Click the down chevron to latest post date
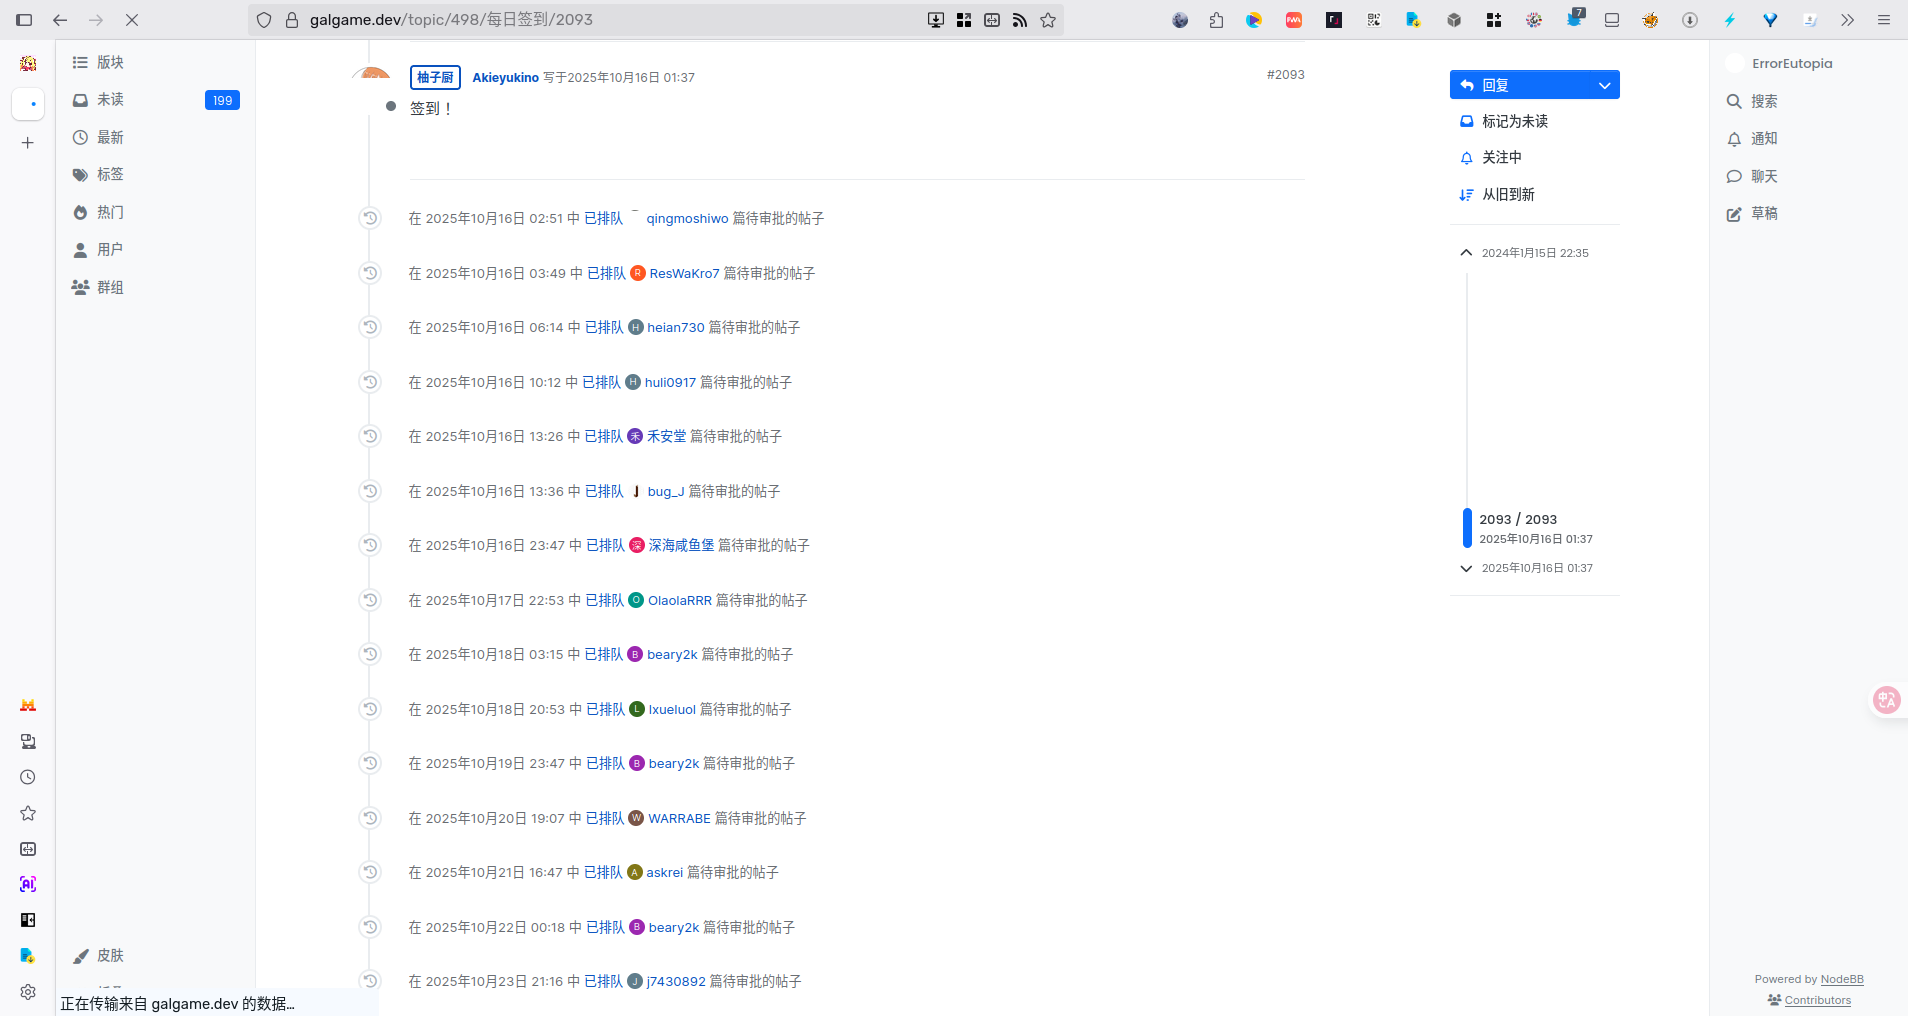Screen dimensions: 1908x1016 [x=1466, y=568]
